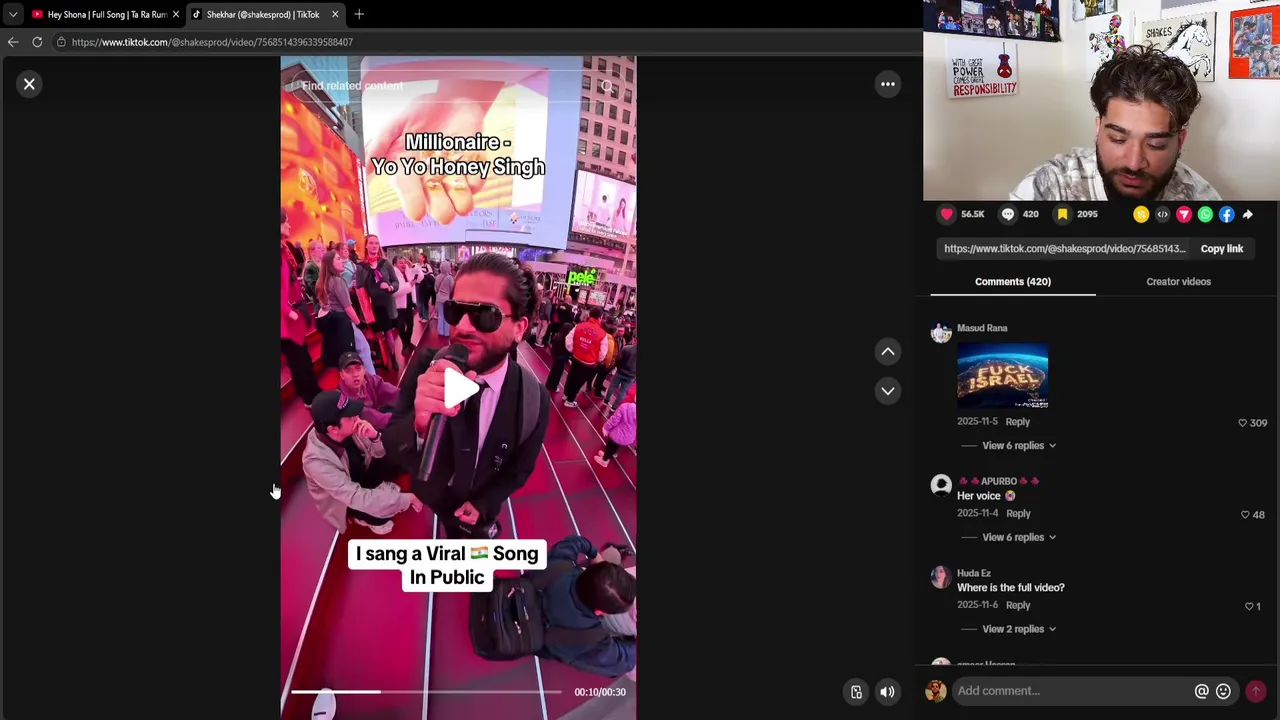
Task: Get embed code via embed icon
Action: [1162, 214]
